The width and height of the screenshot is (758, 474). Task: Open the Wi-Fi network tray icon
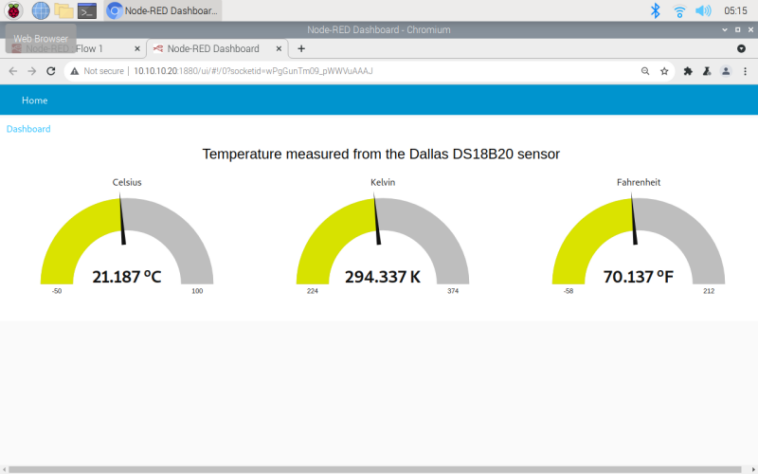[679, 11]
